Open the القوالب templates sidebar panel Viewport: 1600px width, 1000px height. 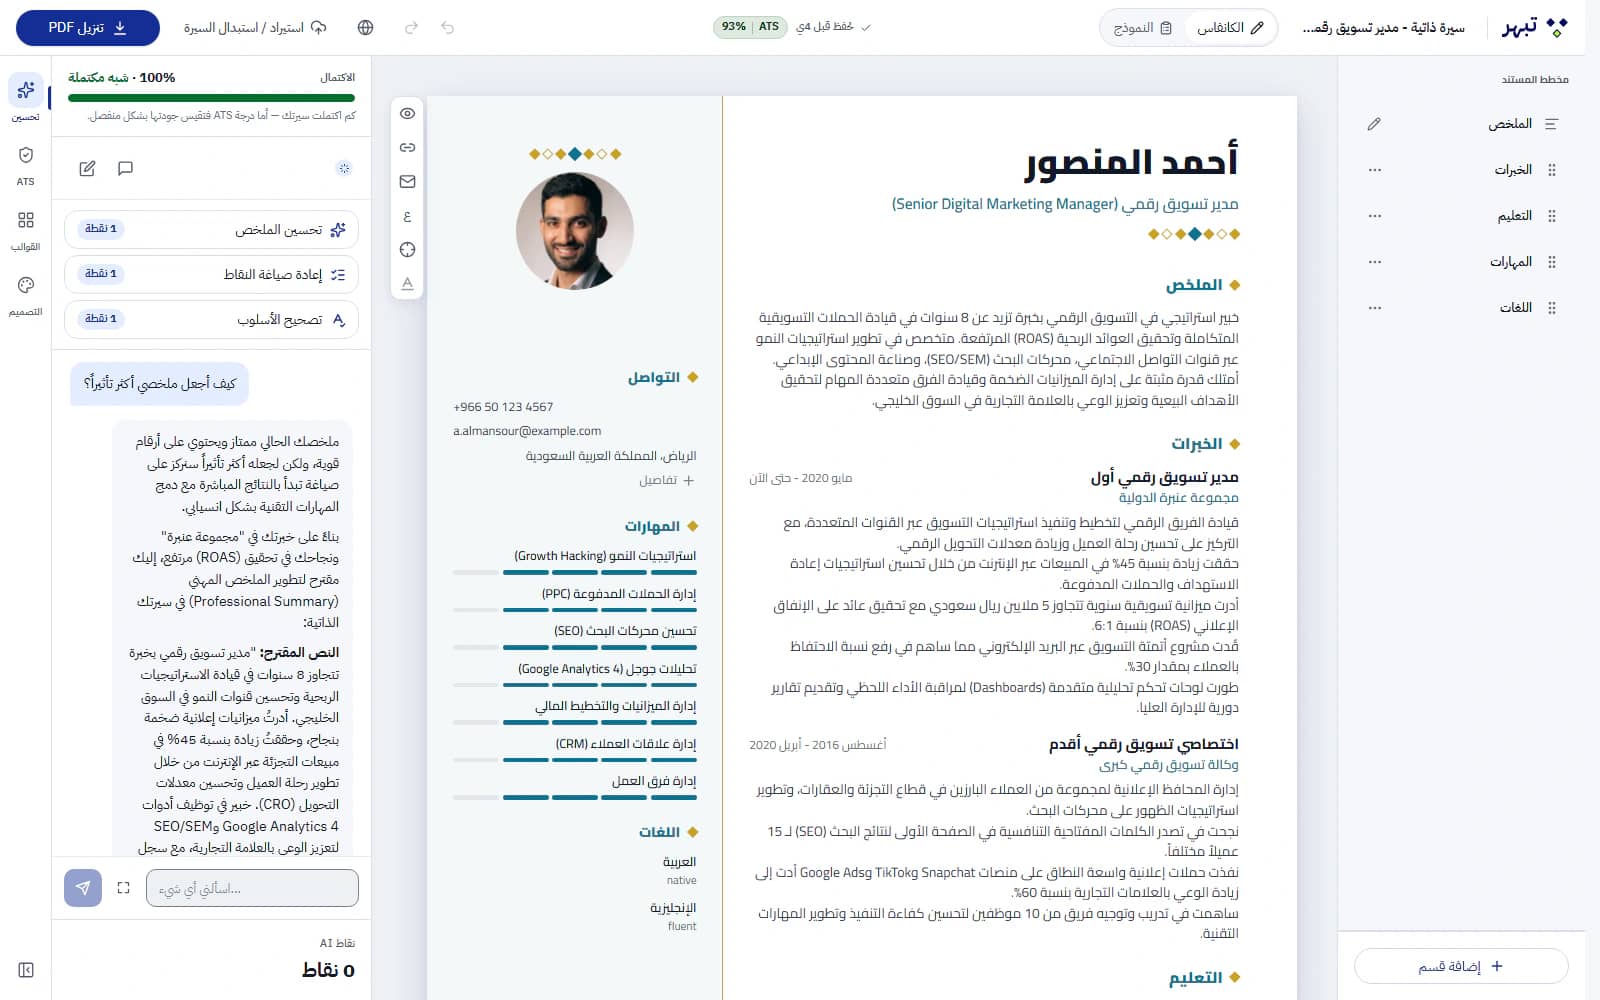coord(26,230)
